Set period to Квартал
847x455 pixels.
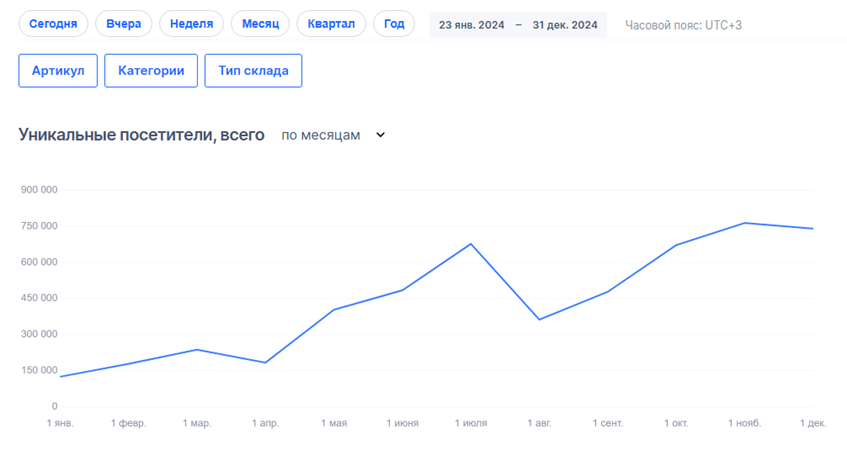[x=331, y=24]
